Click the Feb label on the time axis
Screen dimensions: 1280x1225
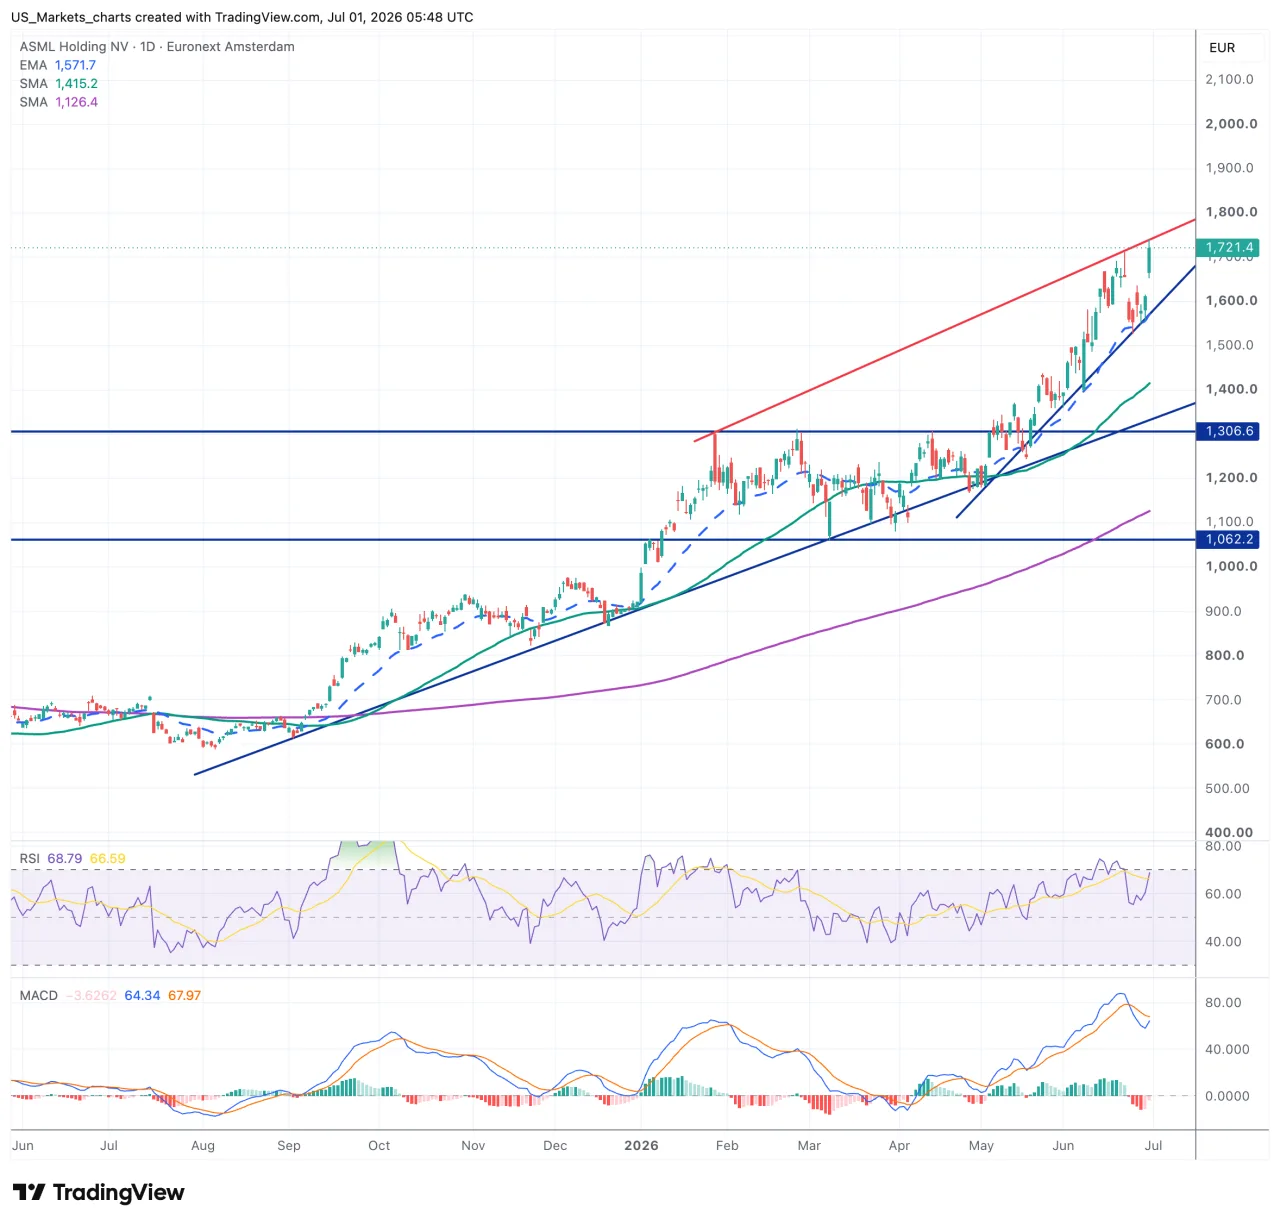[x=727, y=1146]
